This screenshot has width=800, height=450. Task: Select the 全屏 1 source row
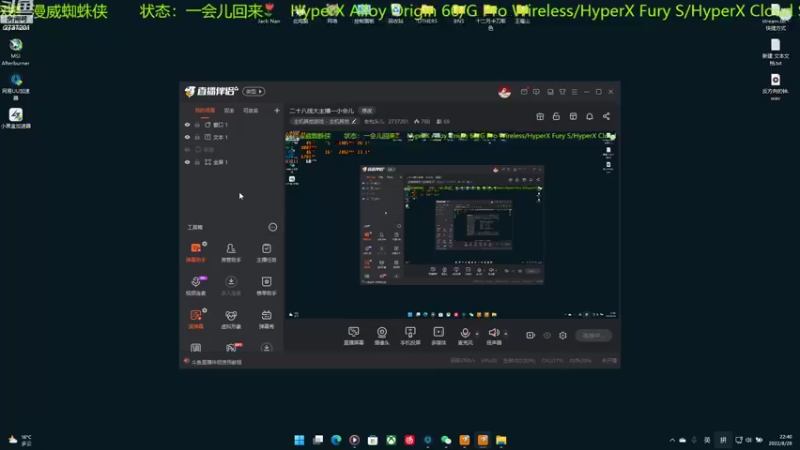click(x=232, y=162)
